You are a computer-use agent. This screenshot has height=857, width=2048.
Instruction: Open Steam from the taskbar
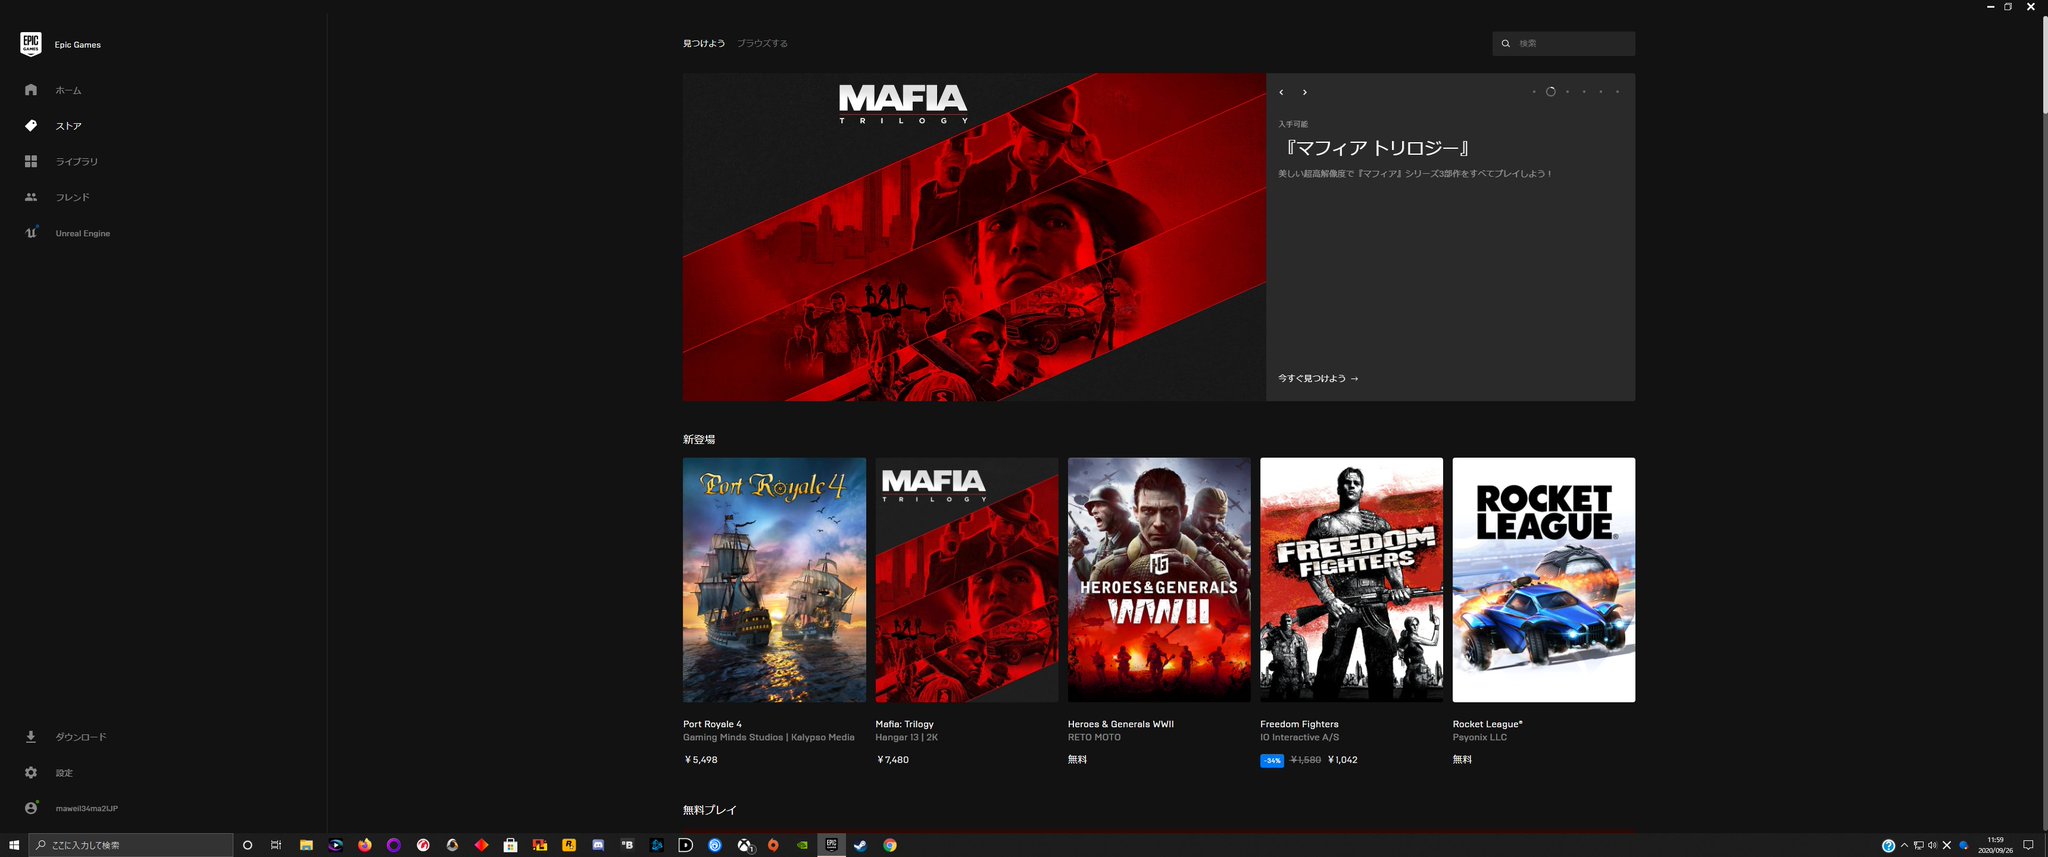pyautogui.click(x=860, y=845)
